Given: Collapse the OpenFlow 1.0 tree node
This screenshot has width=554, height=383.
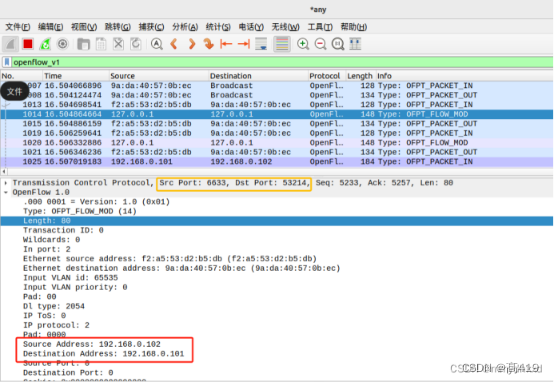Looking at the screenshot, I should tap(6, 193).
